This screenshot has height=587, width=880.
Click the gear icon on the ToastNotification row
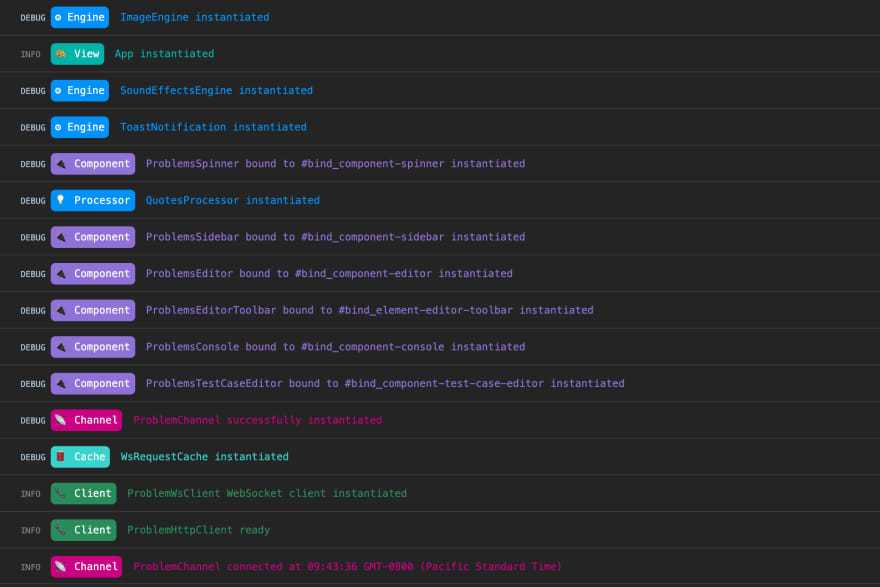point(58,127)
